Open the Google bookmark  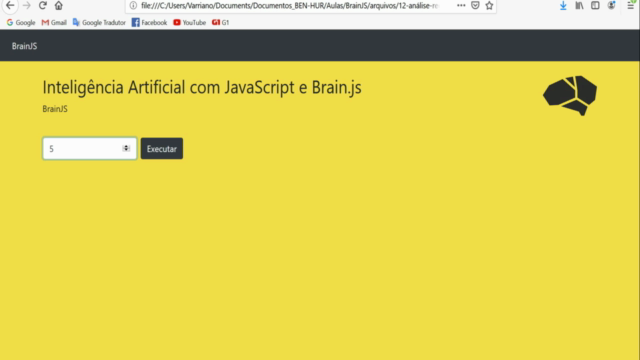coord(21,22)
